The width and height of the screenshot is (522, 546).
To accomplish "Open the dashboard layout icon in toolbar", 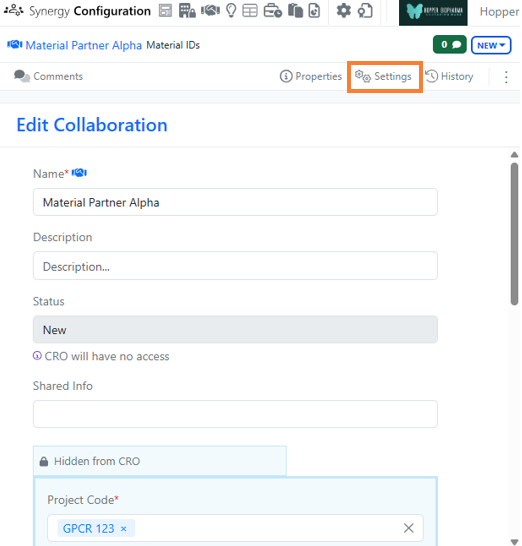I will (165, 11).
